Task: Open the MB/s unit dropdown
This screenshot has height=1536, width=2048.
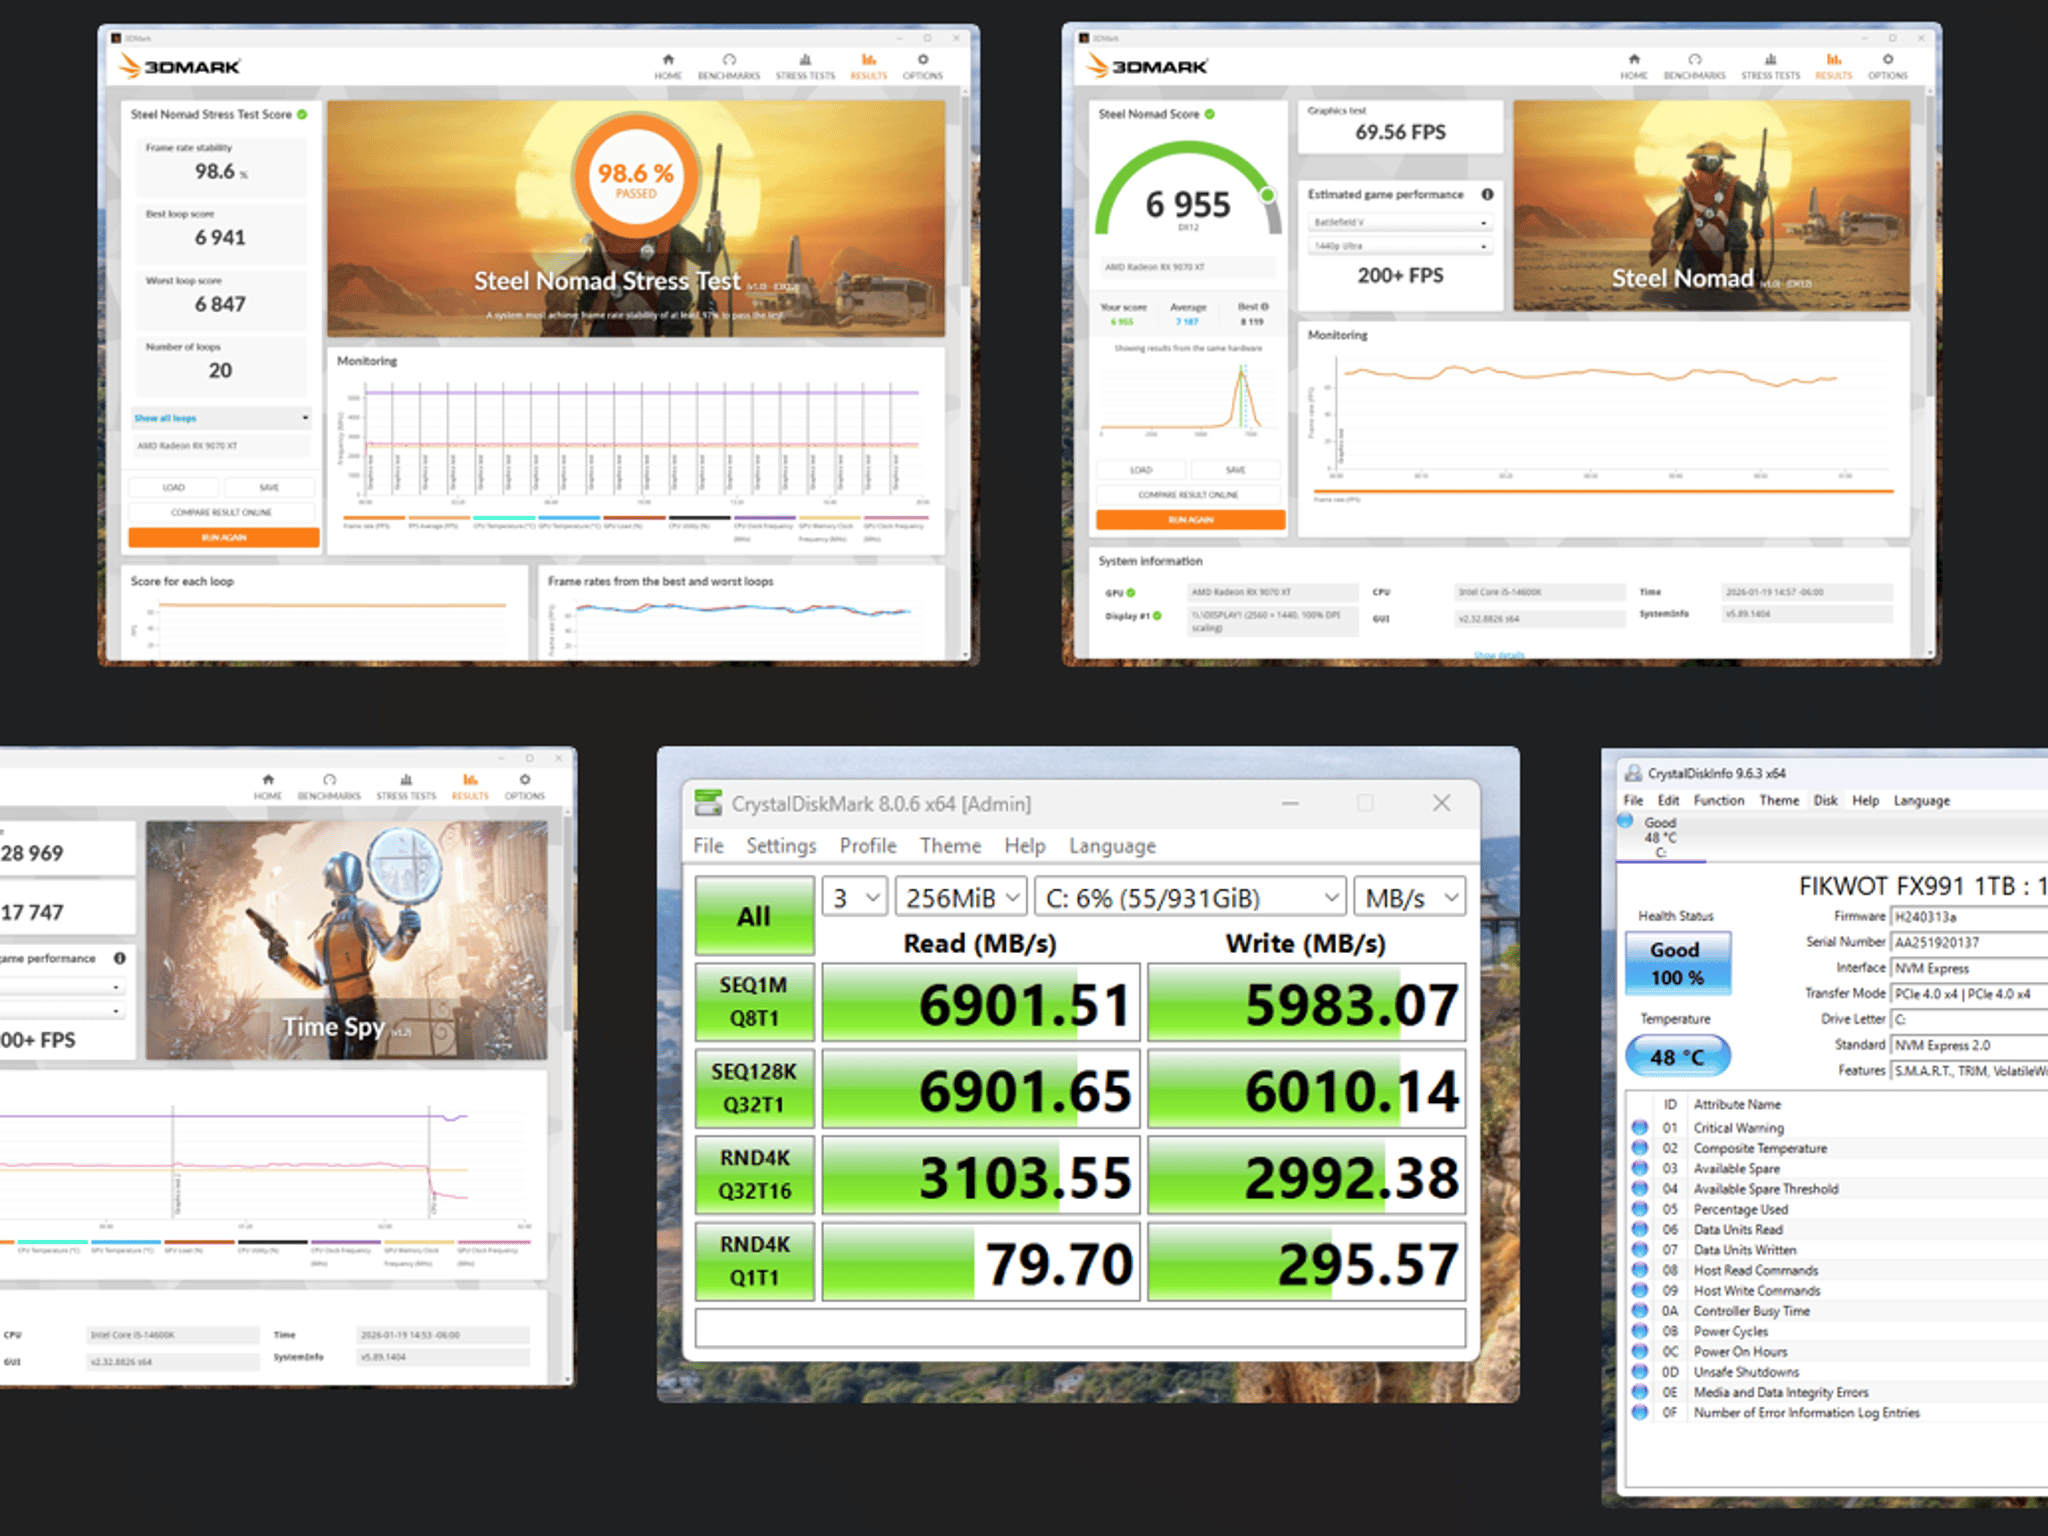Action: click(x=1410, y=897)
